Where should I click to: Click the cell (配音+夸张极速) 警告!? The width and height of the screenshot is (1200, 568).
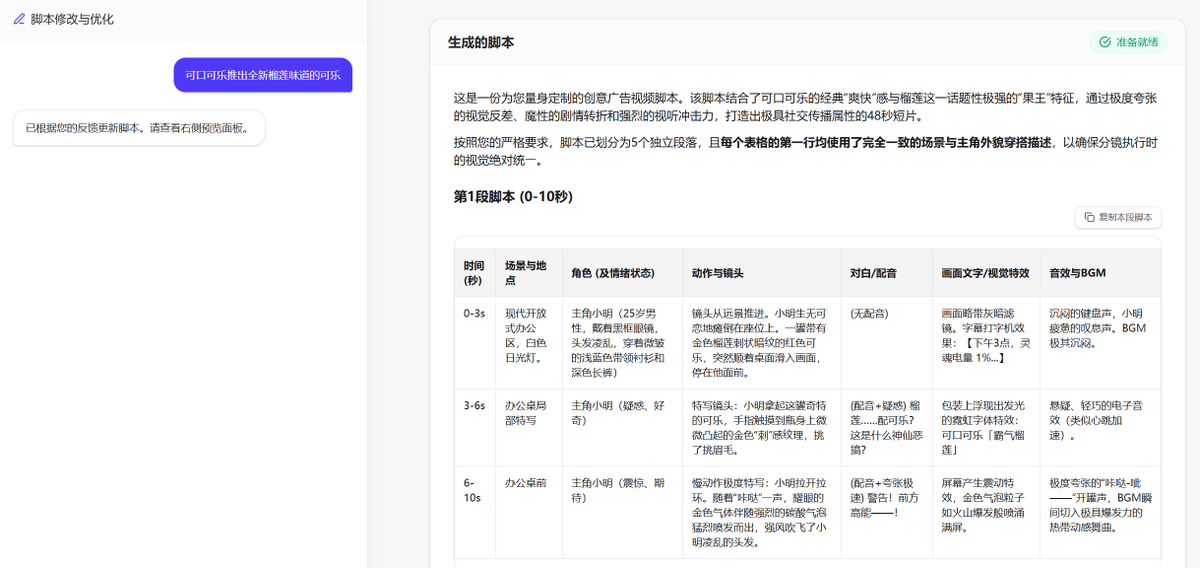[x=886, y=511]
